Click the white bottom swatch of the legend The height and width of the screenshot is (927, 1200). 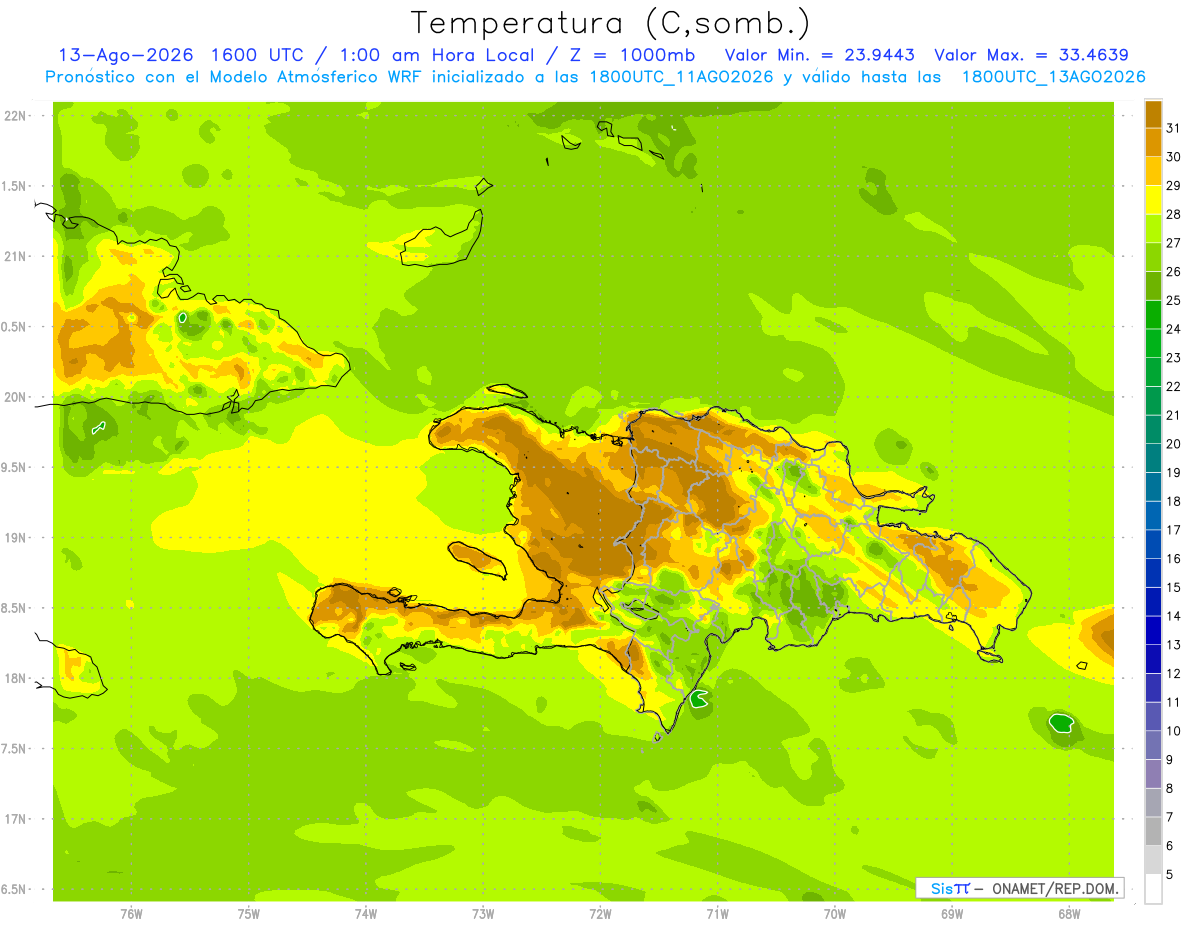click(1153, 889)
